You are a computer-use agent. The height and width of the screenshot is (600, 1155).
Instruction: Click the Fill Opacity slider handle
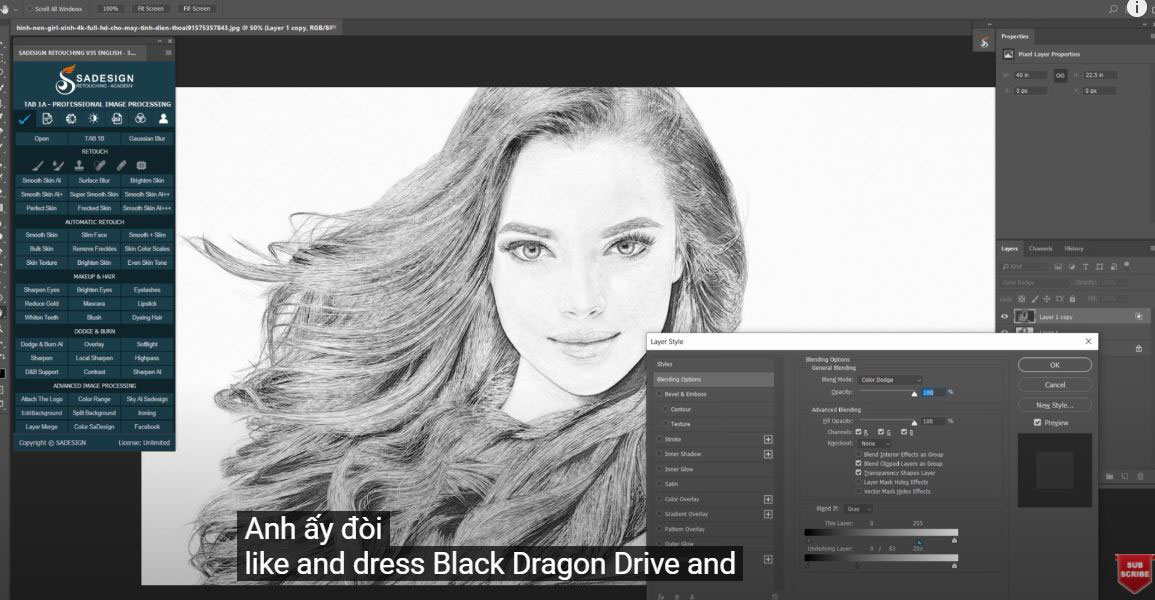914,423
